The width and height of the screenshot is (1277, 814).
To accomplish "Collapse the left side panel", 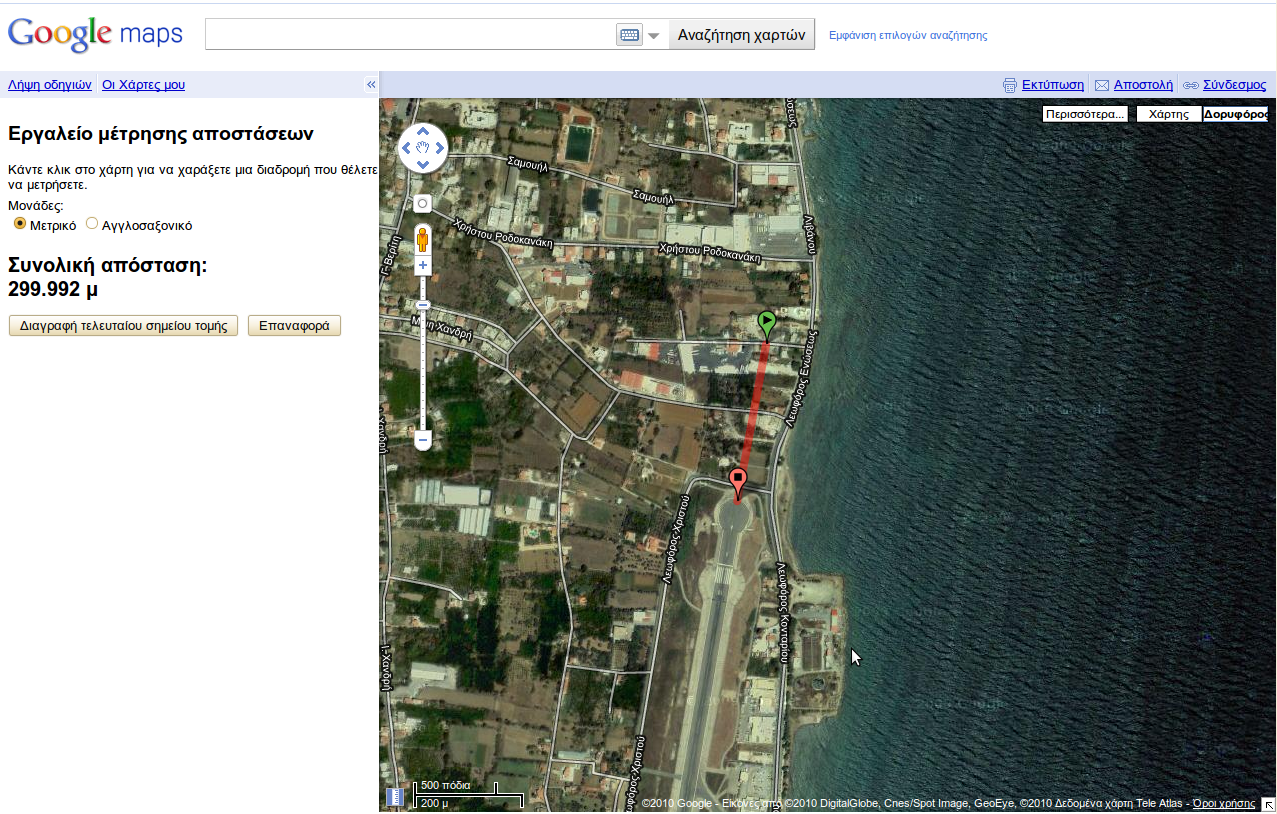I will (370, 85).
